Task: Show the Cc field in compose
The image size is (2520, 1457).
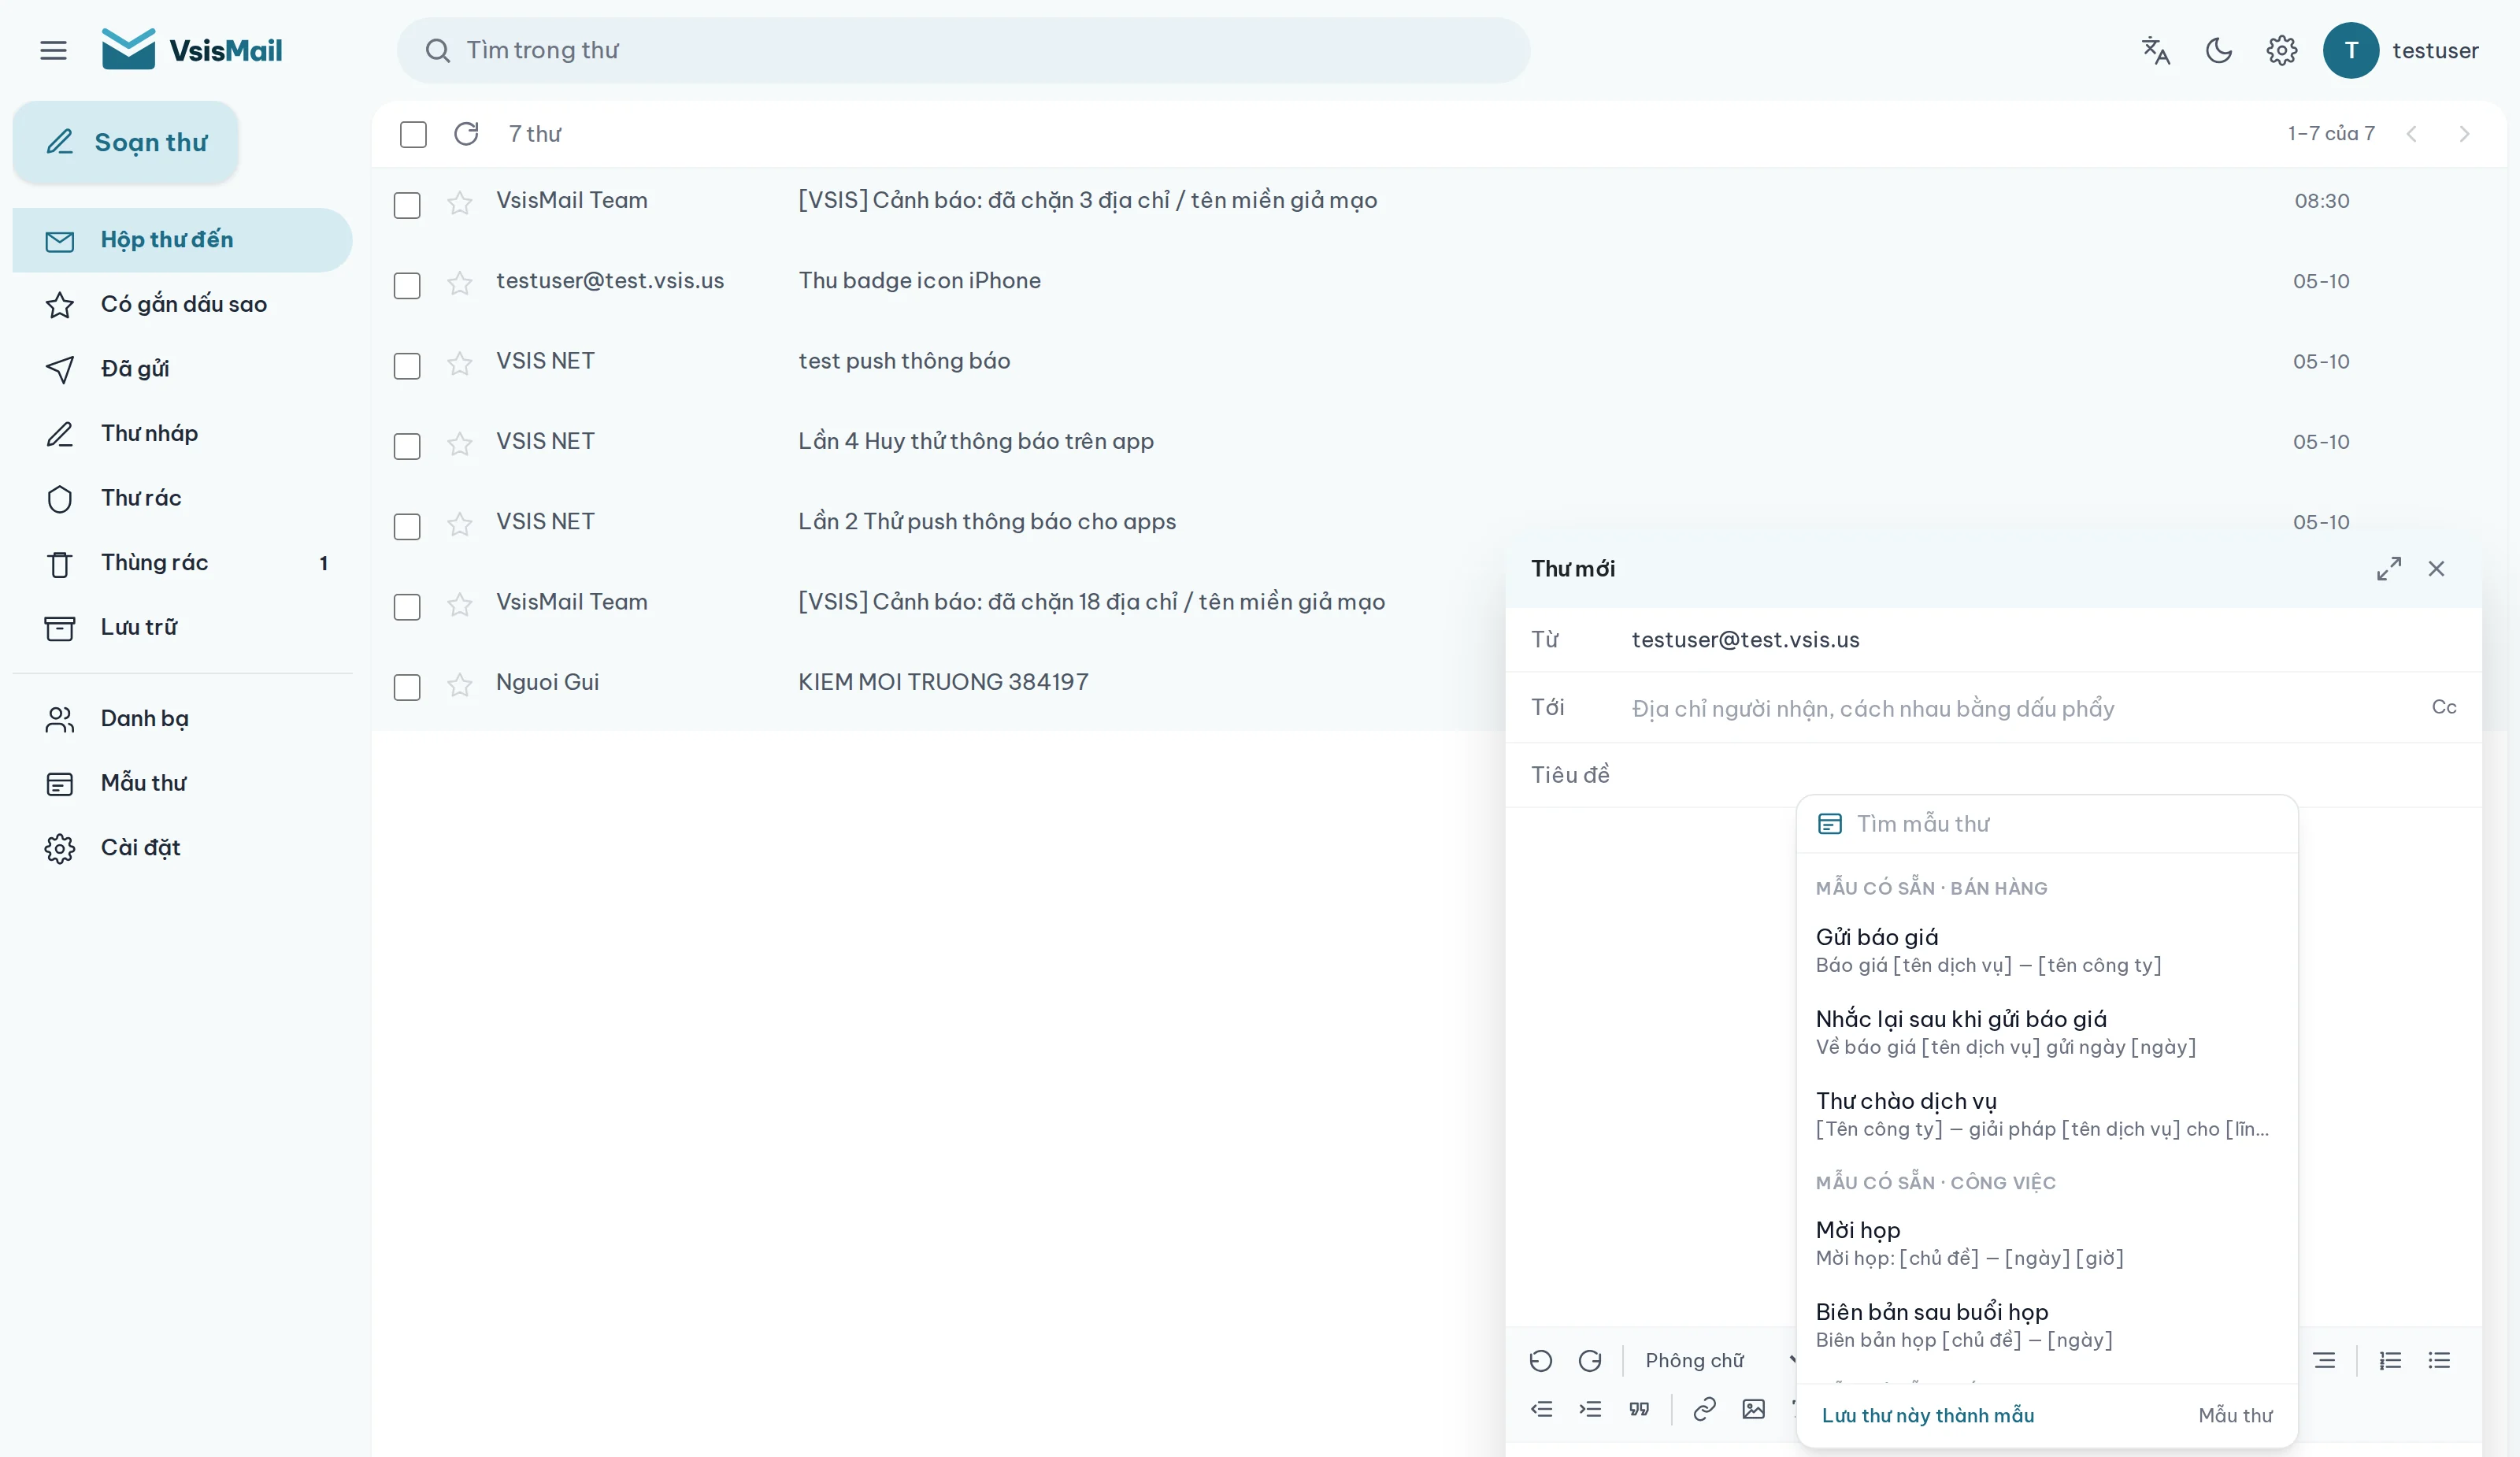Action: 2444,707
